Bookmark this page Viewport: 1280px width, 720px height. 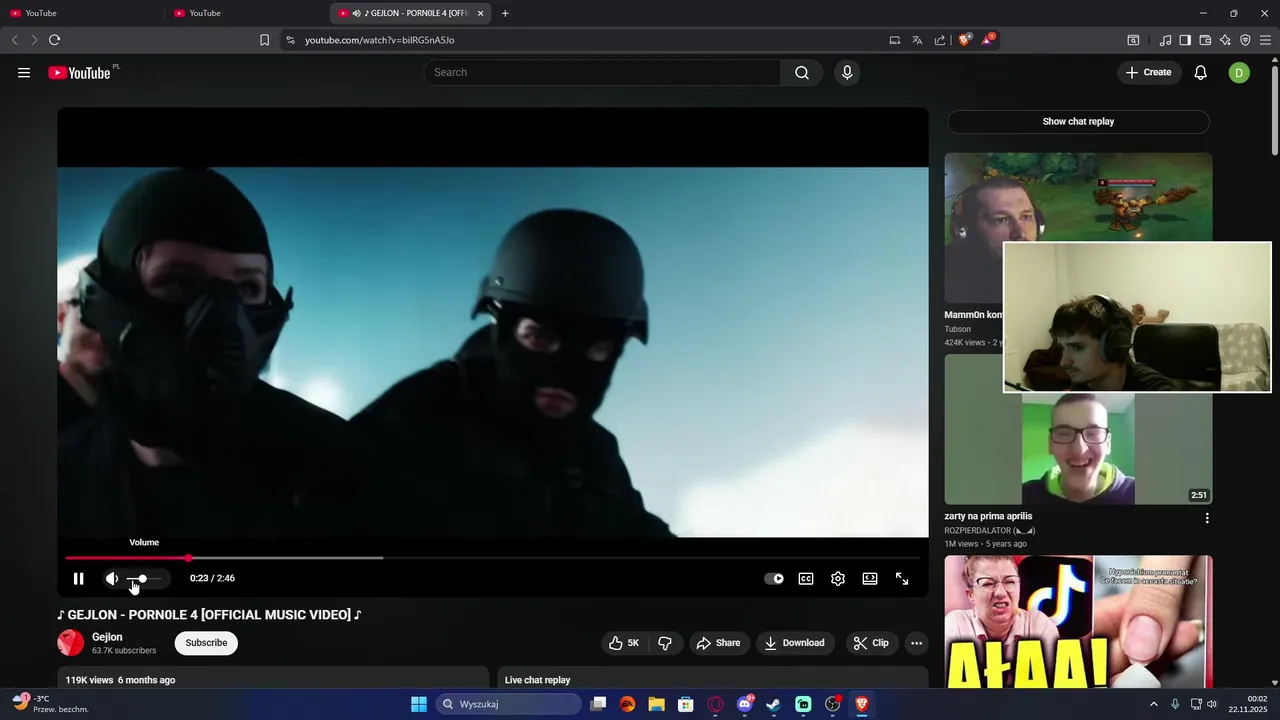tap(264, 40)
